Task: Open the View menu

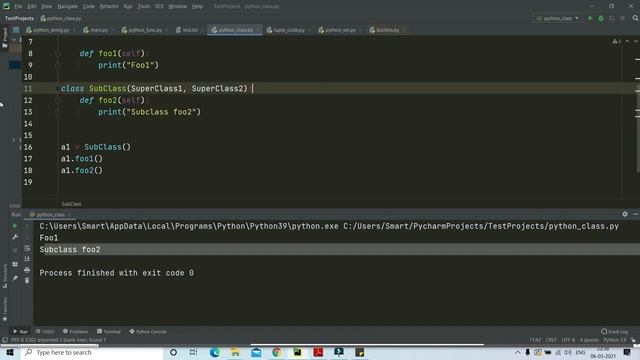Action: 47,6
